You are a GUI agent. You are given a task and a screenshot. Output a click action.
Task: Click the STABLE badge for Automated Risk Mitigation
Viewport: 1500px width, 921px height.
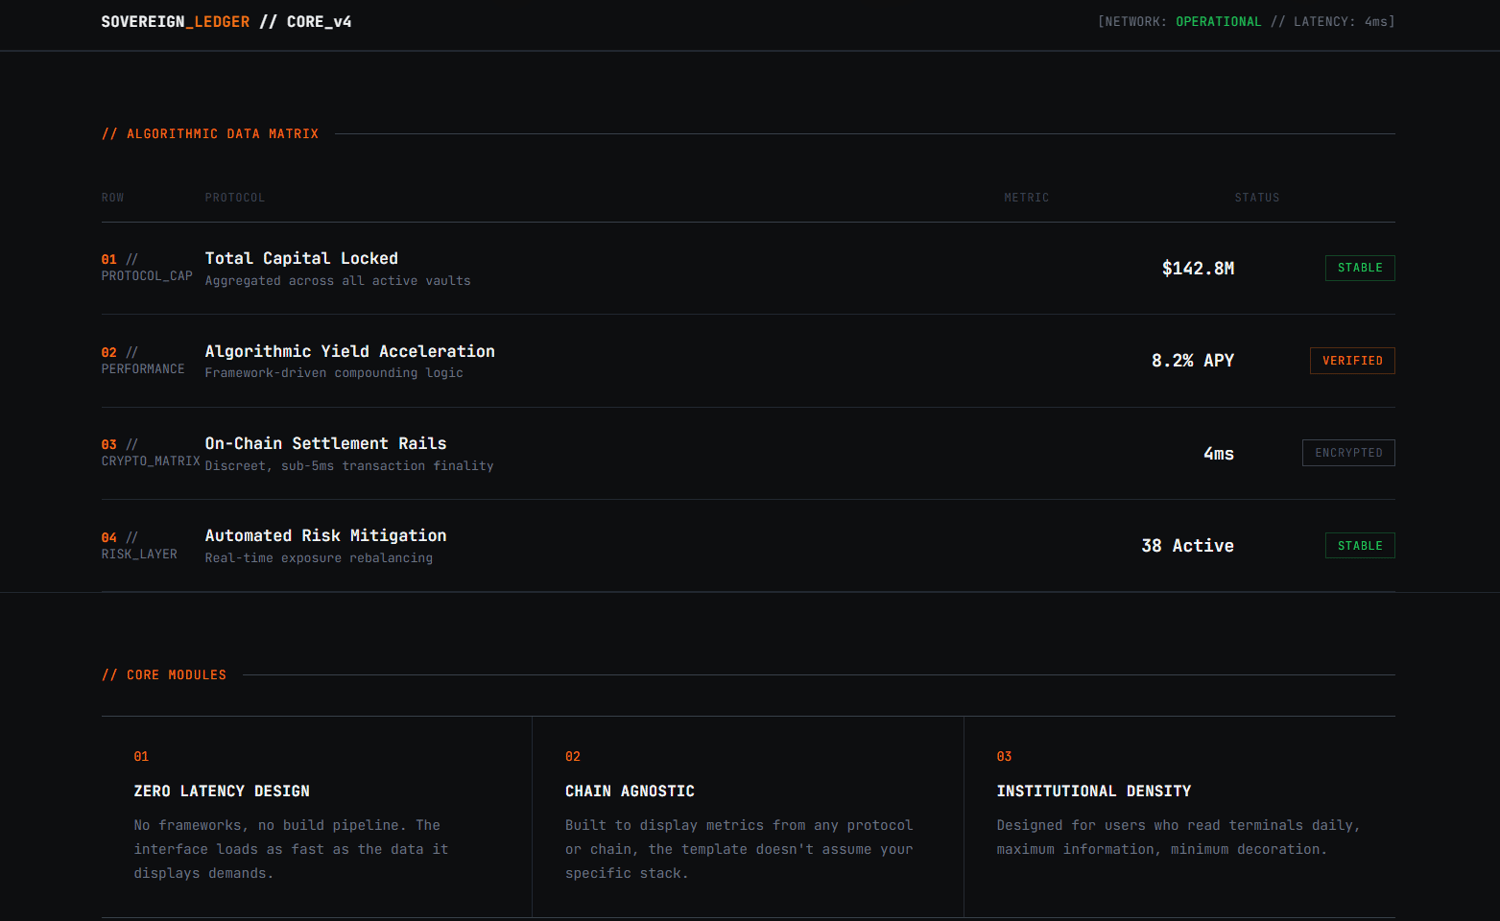(1360, 546)
